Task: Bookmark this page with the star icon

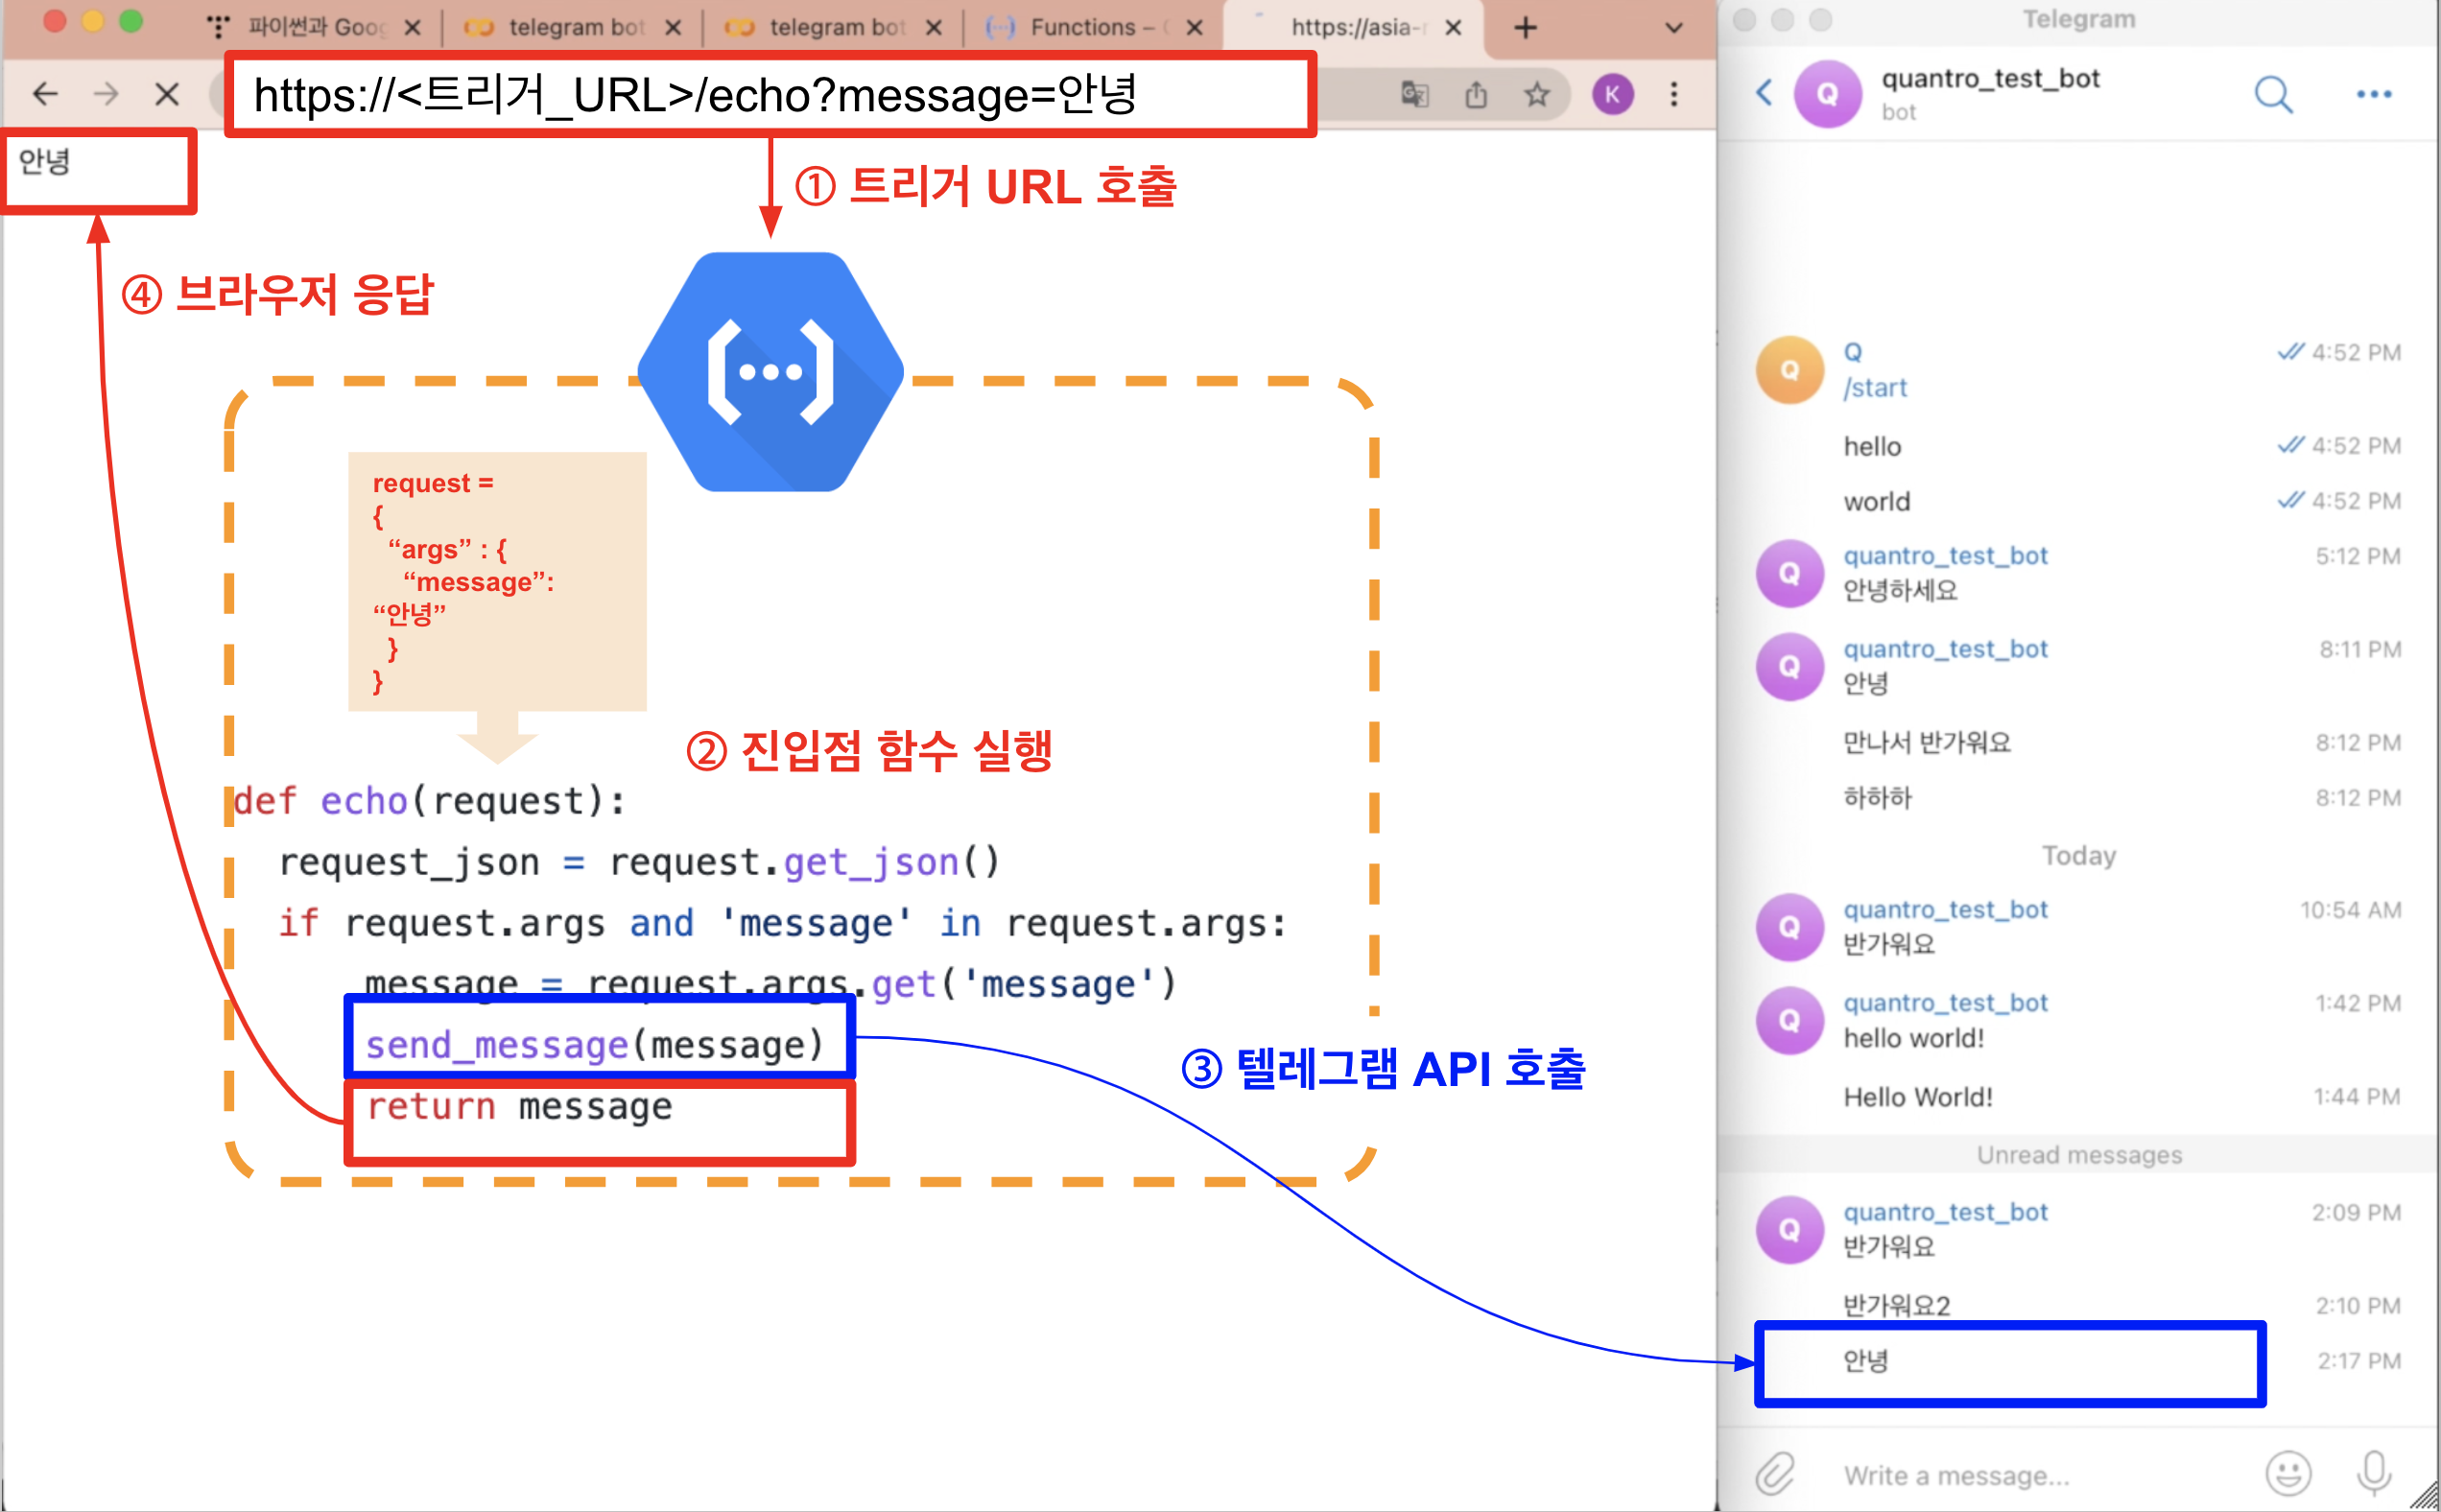Action: [1537, 95]
